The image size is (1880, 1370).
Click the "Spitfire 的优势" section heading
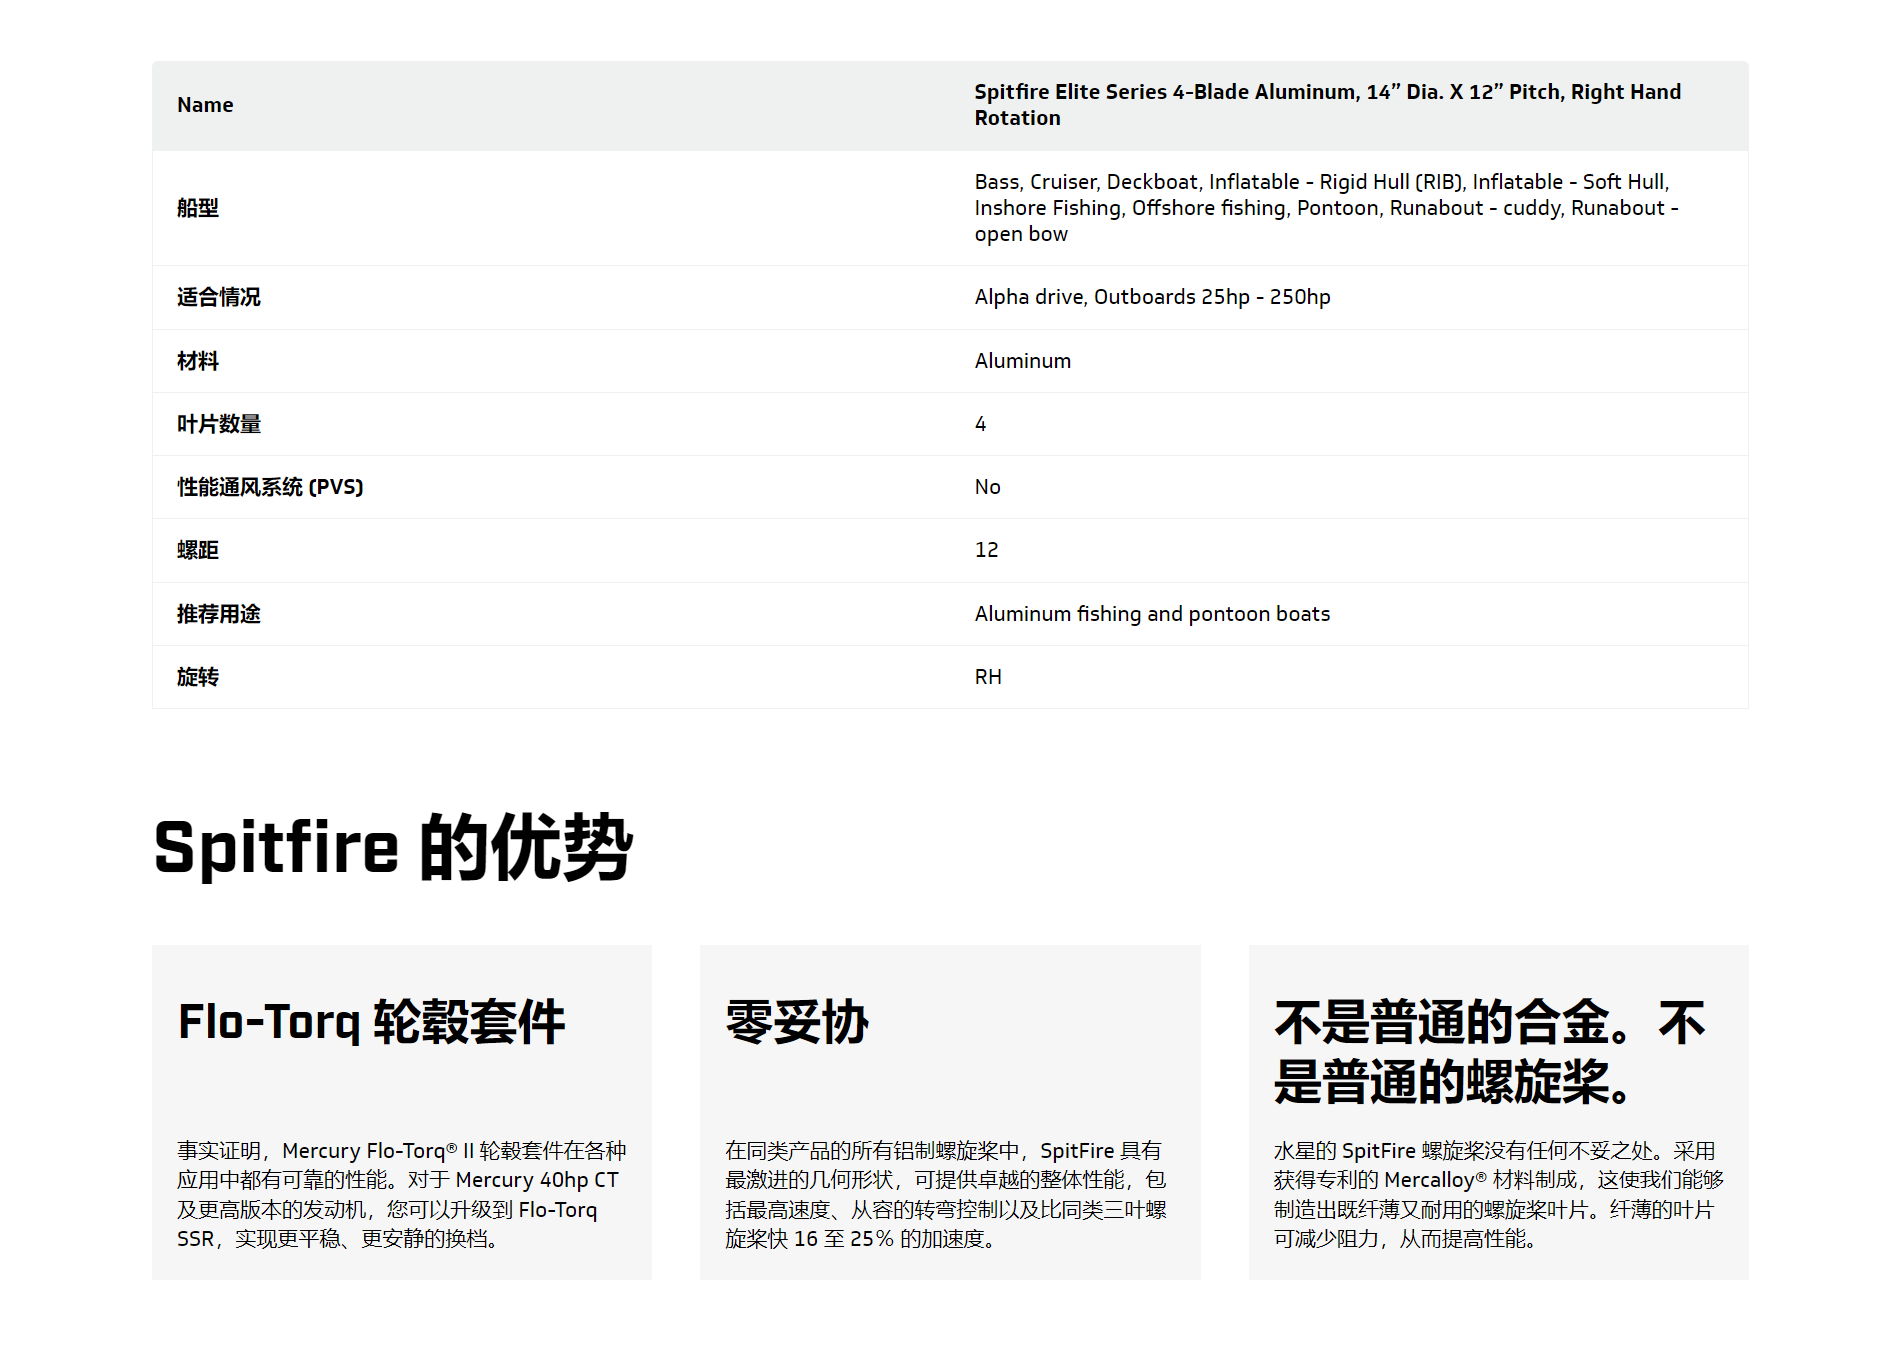point(393,848)
